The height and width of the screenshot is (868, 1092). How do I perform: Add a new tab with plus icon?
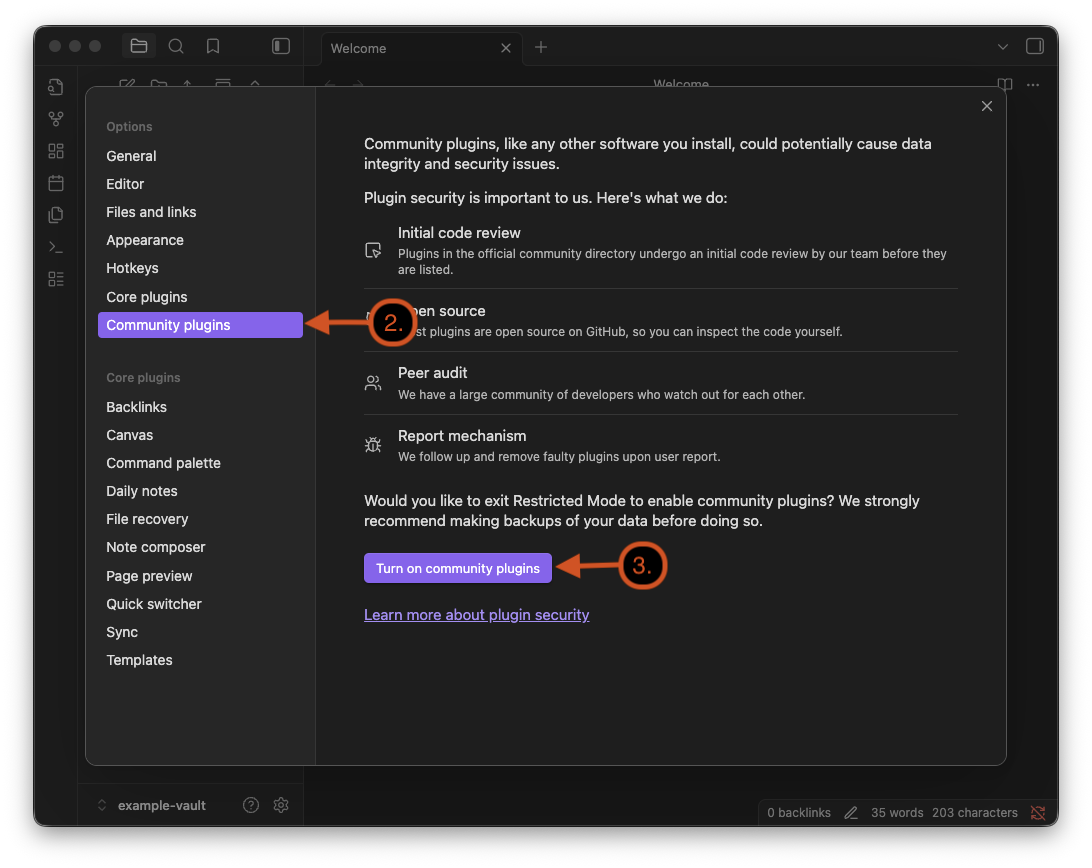tap(541, 47)
